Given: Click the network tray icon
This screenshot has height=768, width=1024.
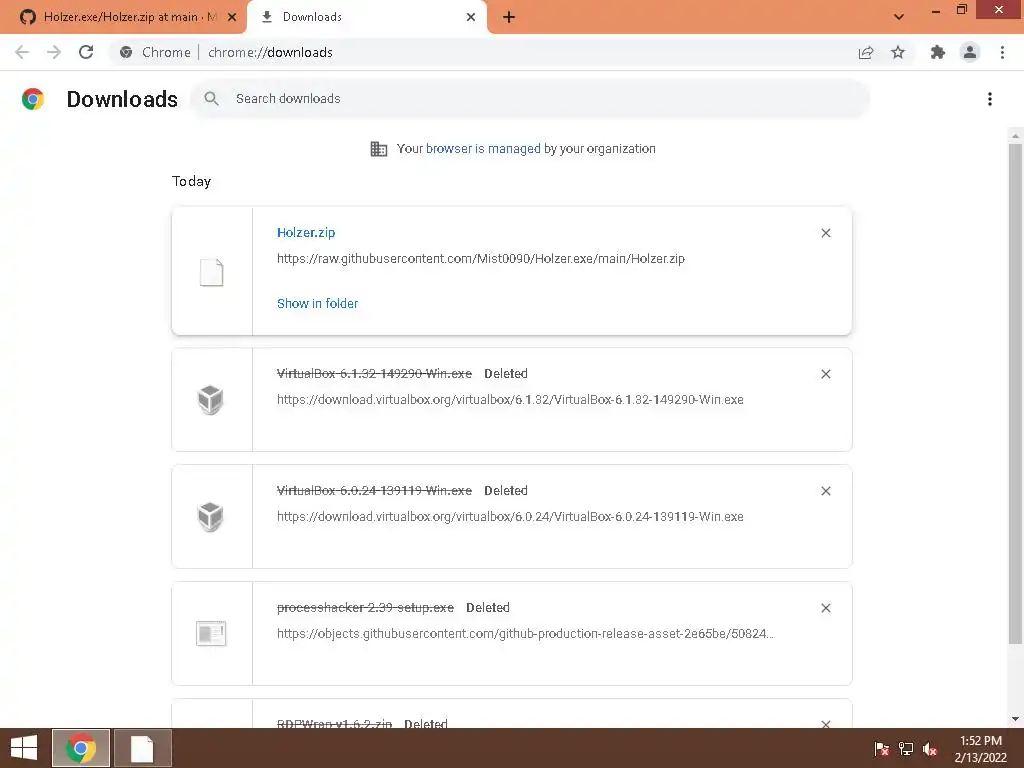Looking at the screenshot, I should click(906, 748).
